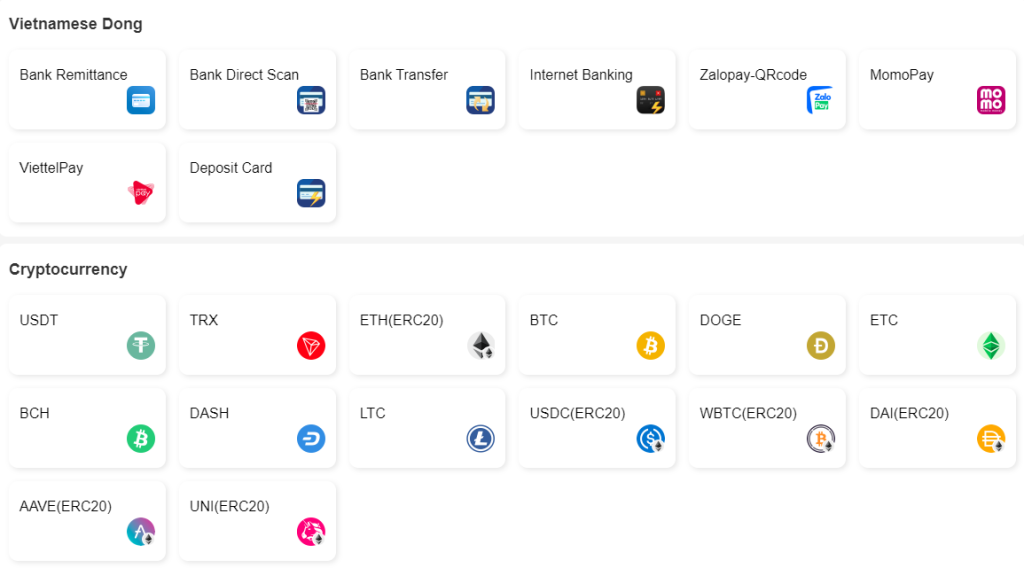Click the MomoPay pink logo icon
The height and width of the screenshot is (568, 1024).
pos(991,100)
